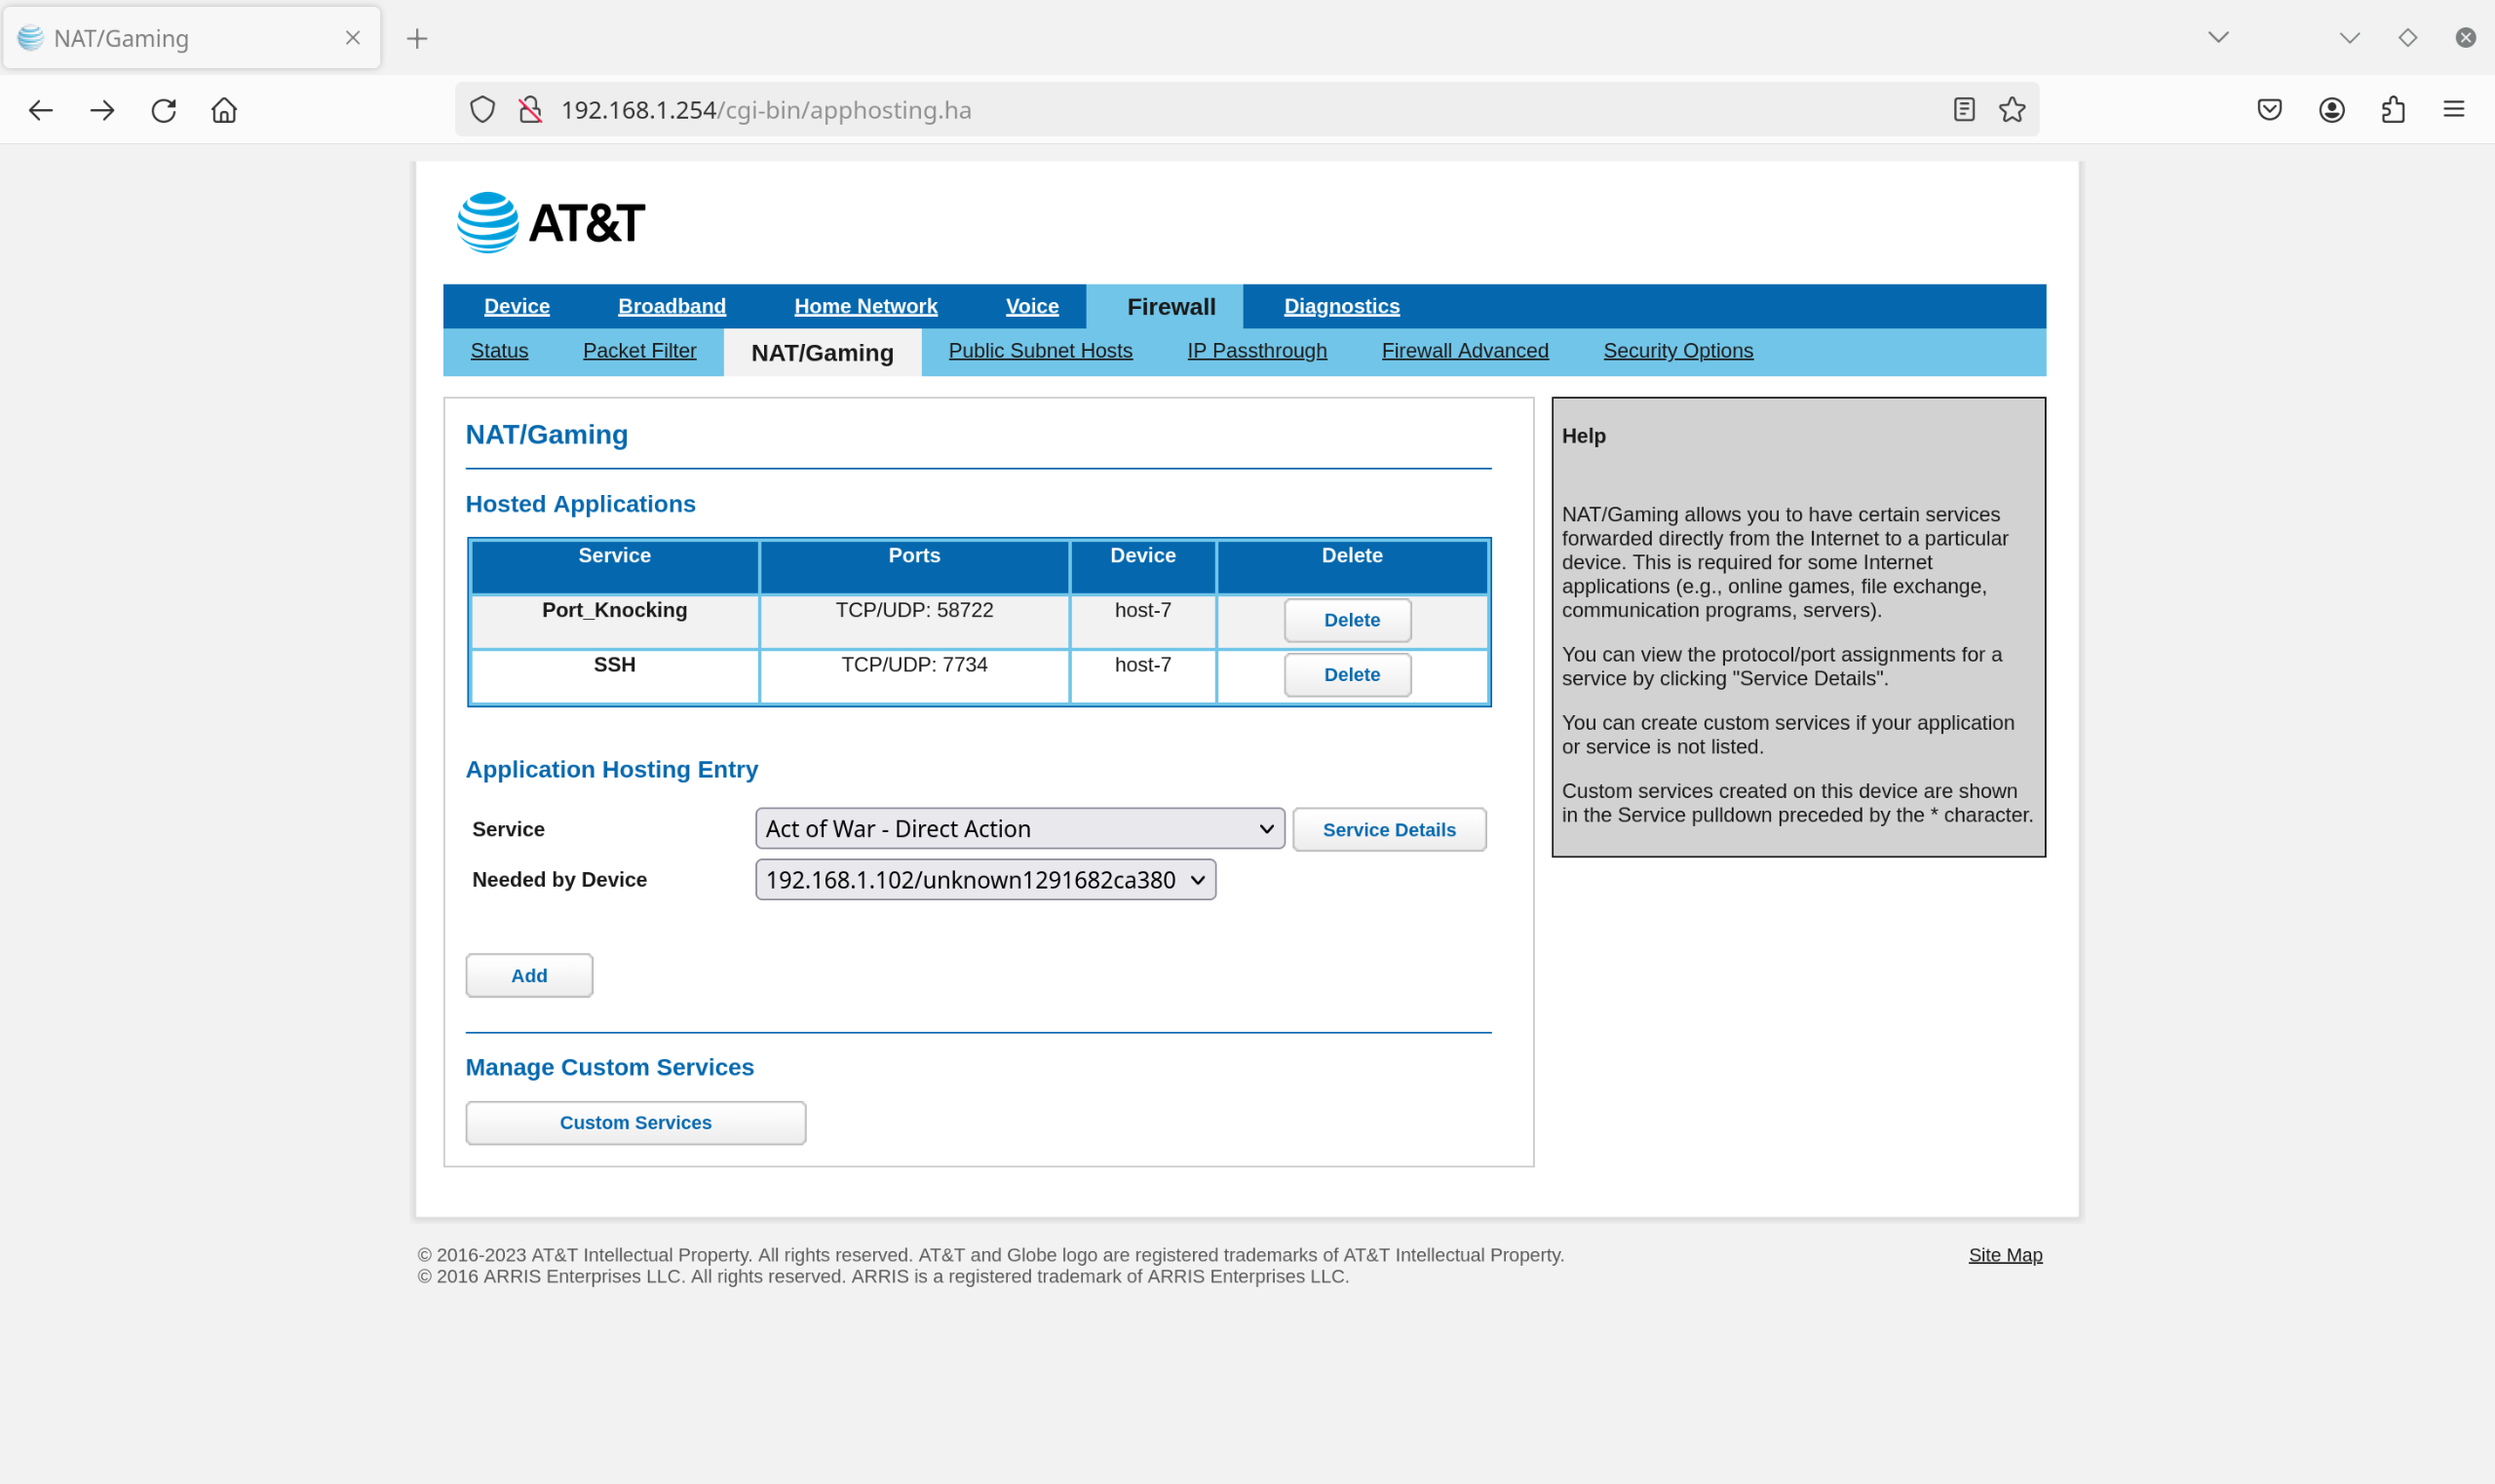Toggle reader view icon
Image resolution: width=2495 pixels, height=1484 pixels.
(1964, 110)
